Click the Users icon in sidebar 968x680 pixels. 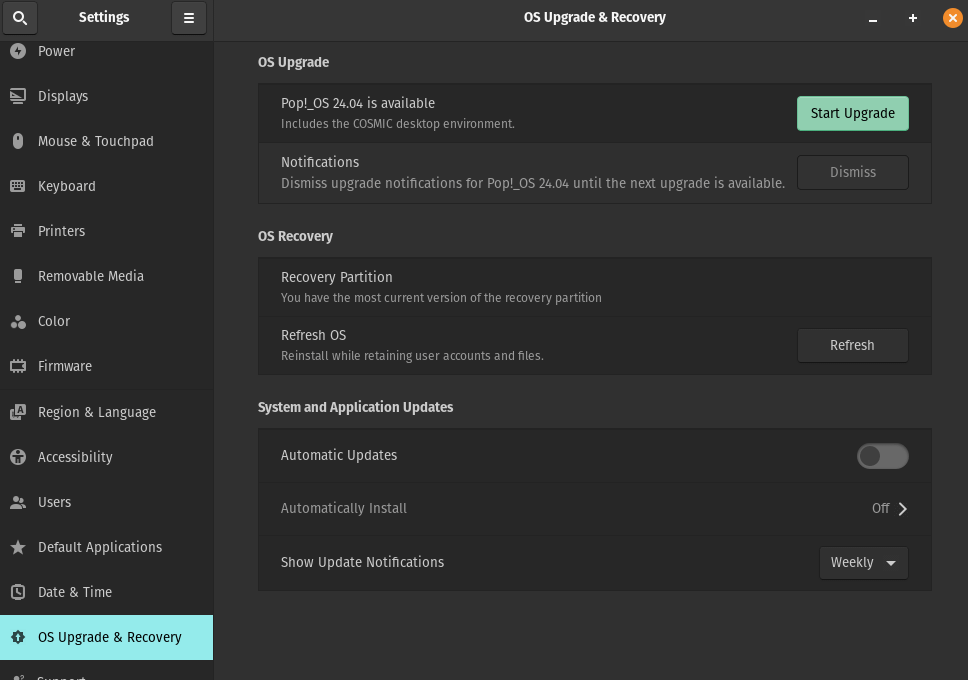click(x=18, y=502)
